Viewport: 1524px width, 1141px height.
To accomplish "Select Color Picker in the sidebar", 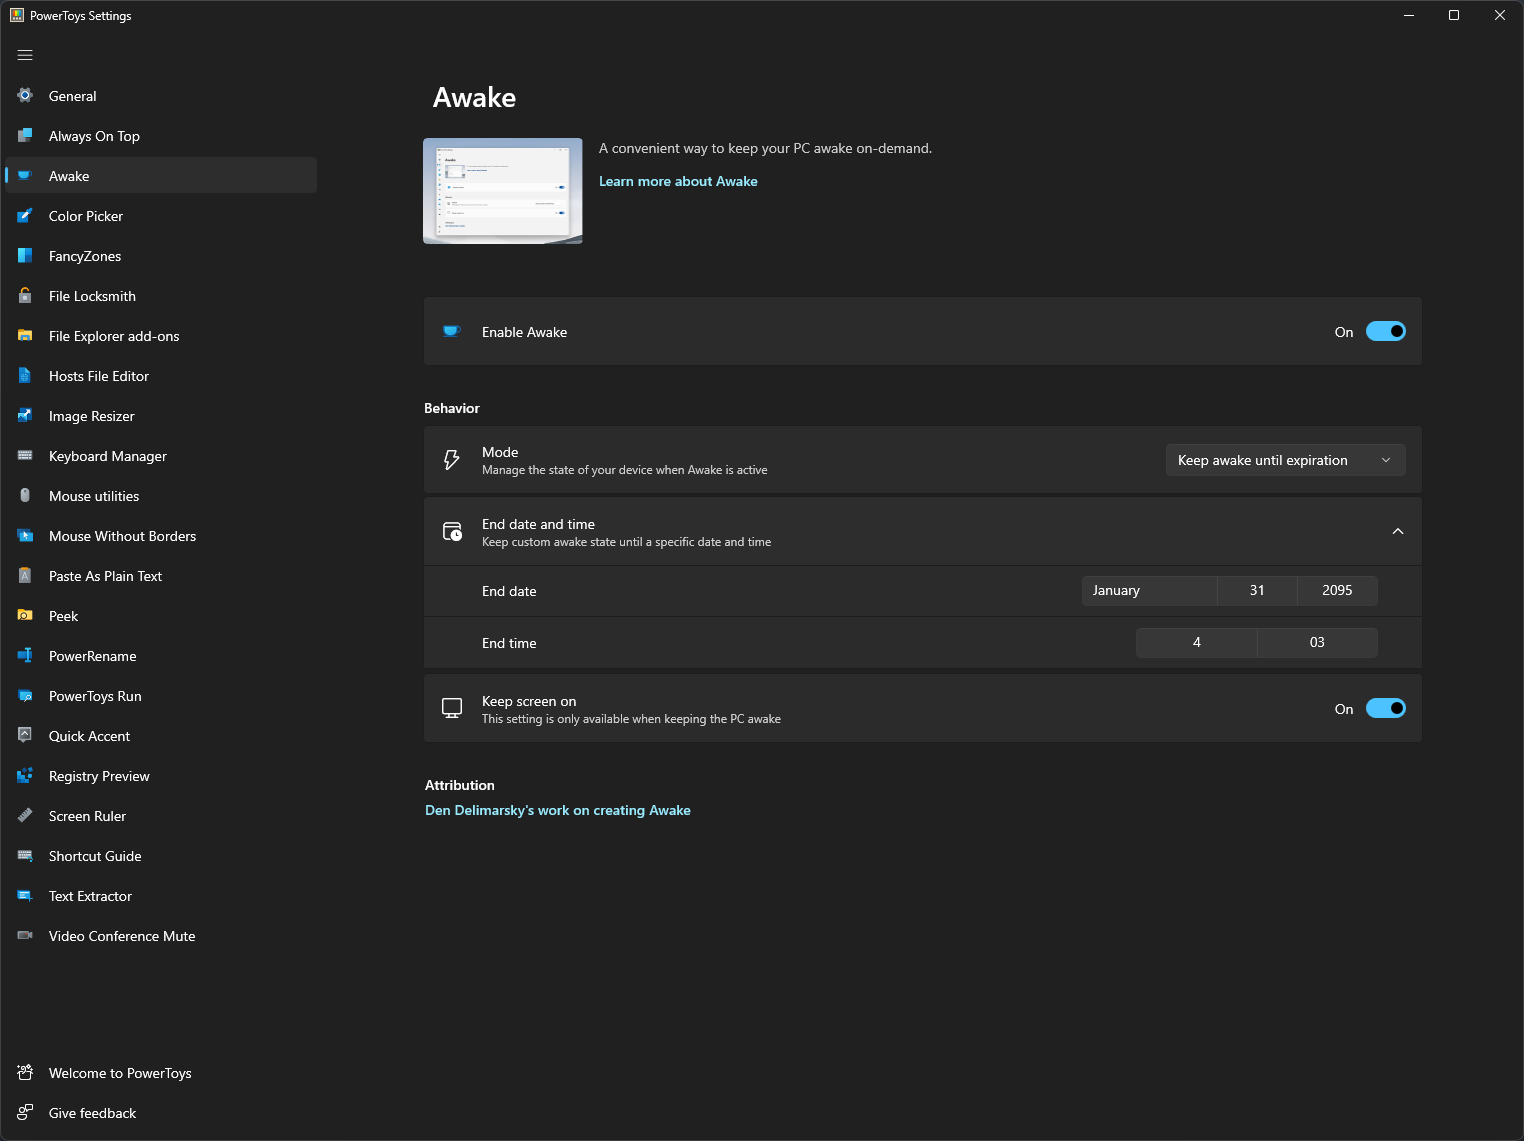I will (161, 216).
